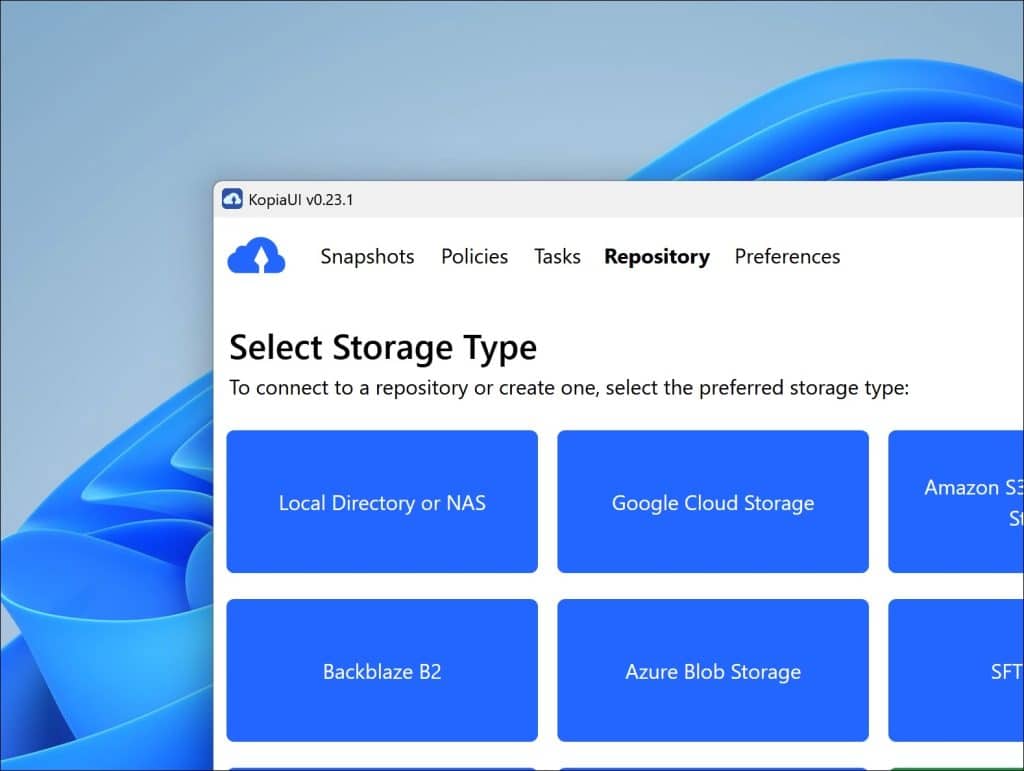Click the KopiaUI v0.23.1 title text
Image resolution: width=1024 pixels, height=771 pixels.
[300, 200]
